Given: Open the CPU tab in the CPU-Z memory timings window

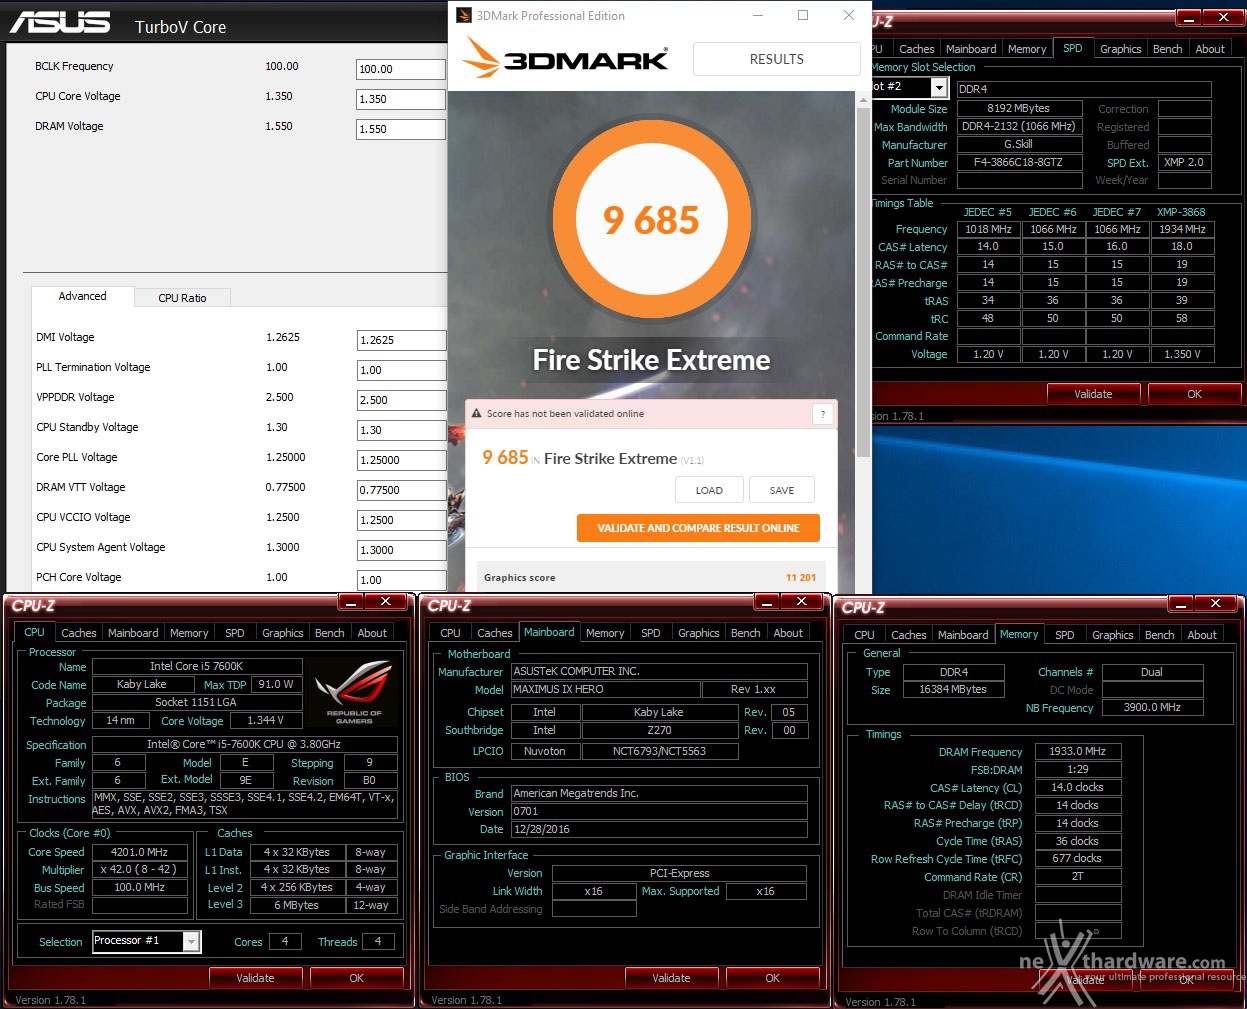Looking at the screenshot, I should [864, 635].
